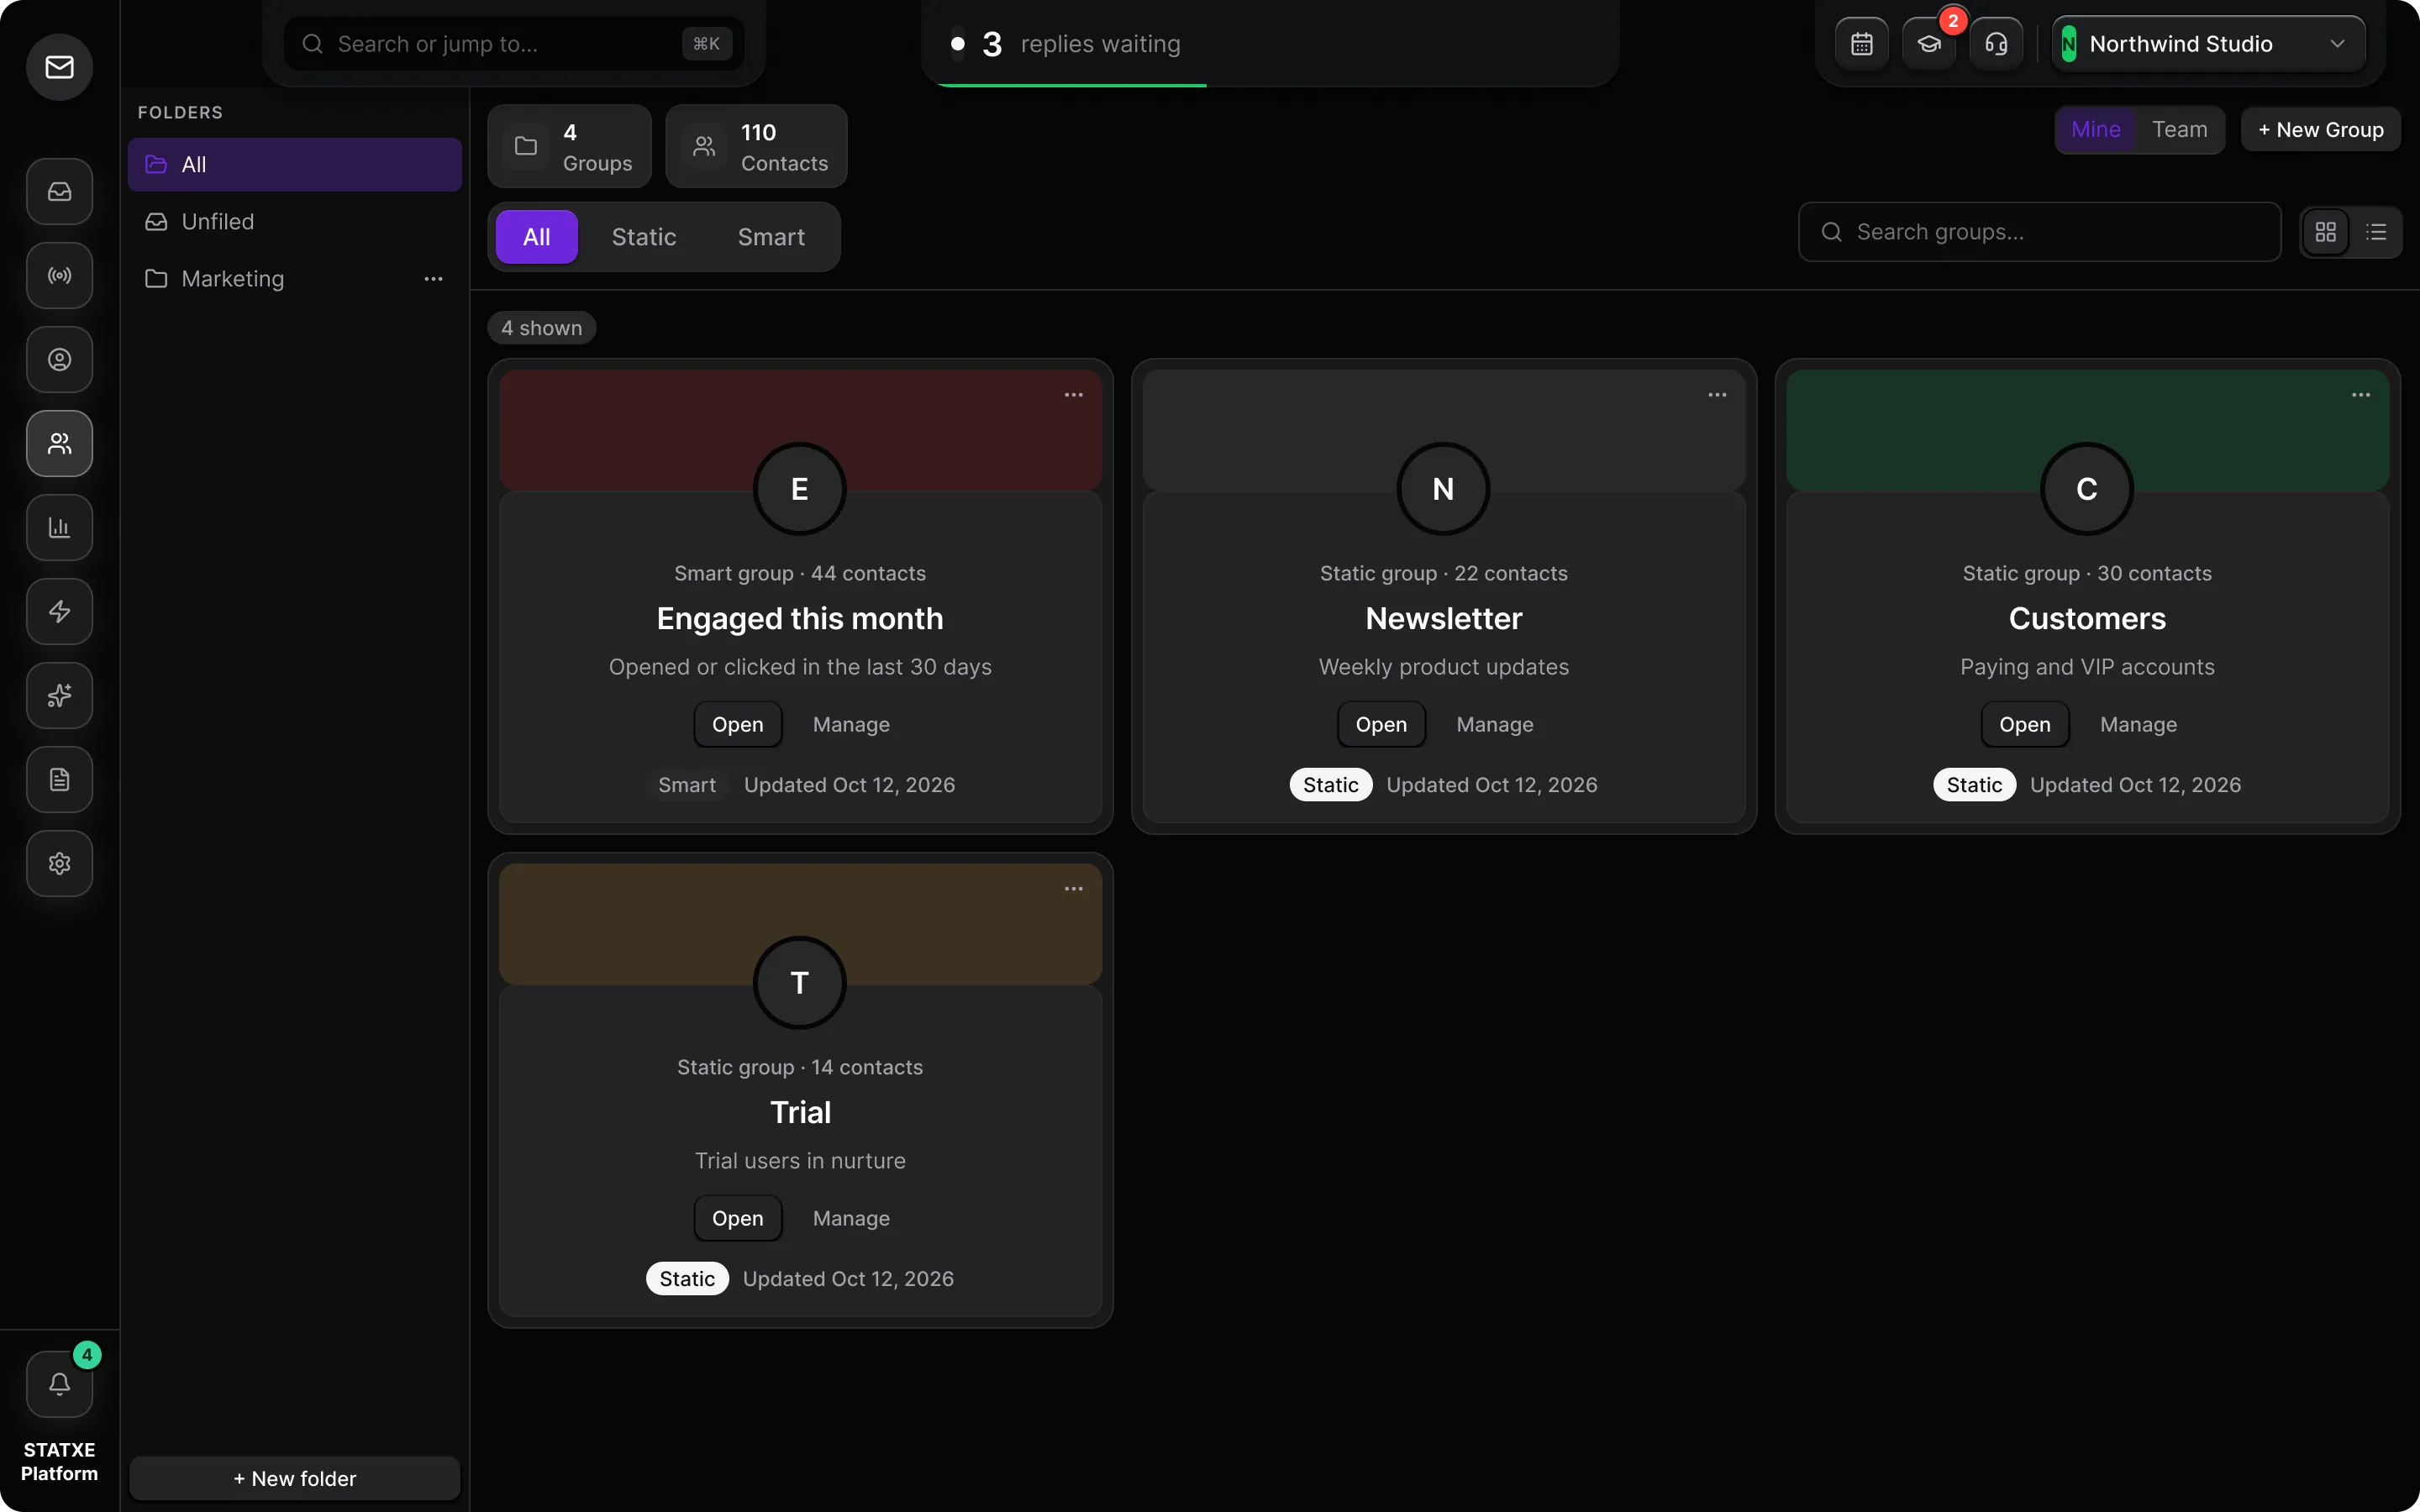Screen dimensions: 2420x1512
Task: Select the All folder in Folders list
Action: pyautogui.click(x=295, y=165)
